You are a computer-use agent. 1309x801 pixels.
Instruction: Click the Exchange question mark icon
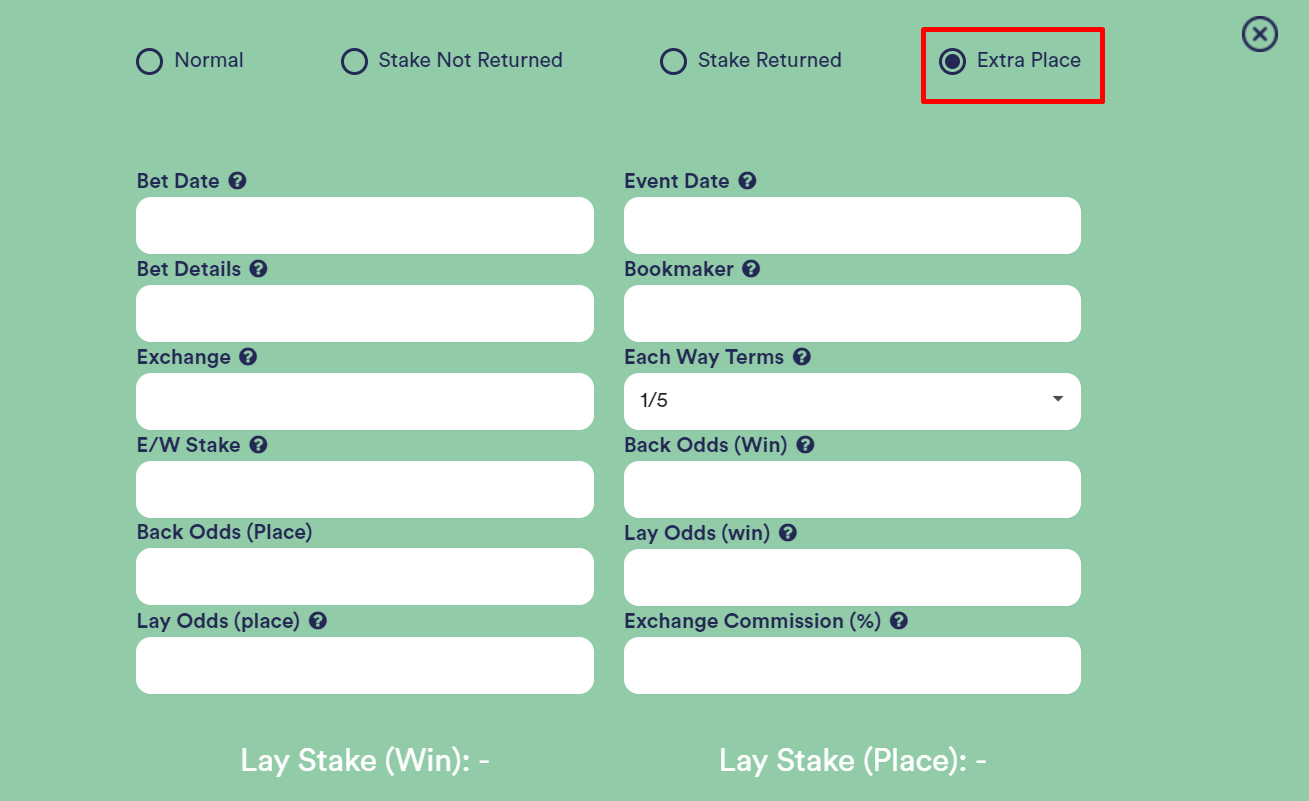point(248,357)
